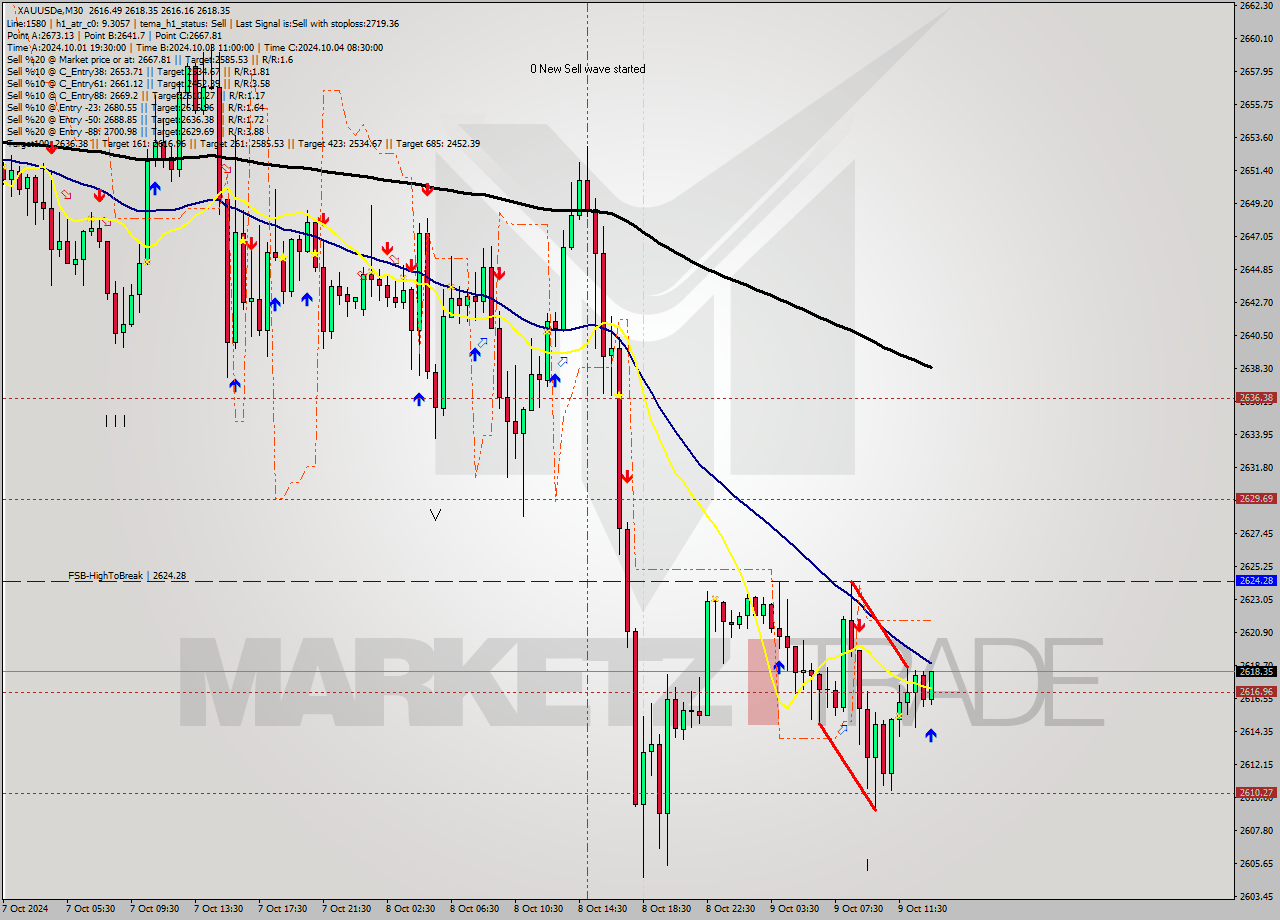
Task: Select the 'Sell %20 @ Entry -88' line
Action: [135, 131]
